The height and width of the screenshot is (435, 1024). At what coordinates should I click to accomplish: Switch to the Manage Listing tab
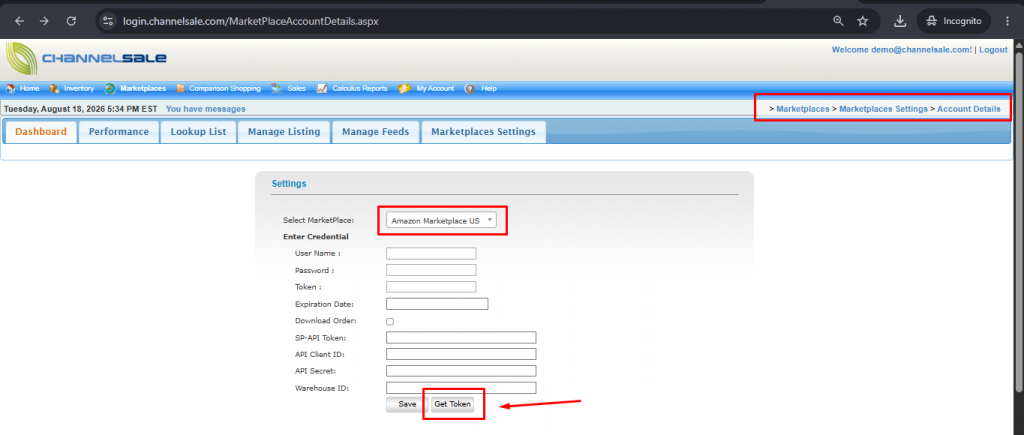[284, 132]
